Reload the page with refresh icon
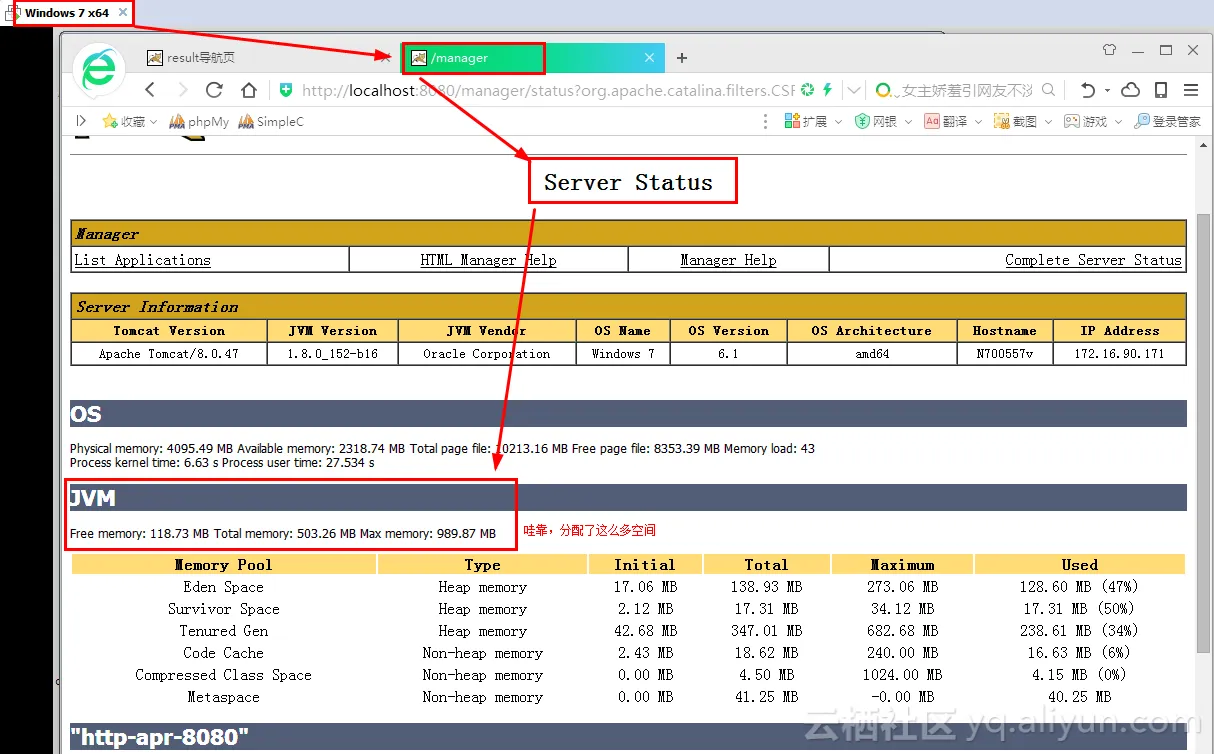The image size is (1214, 754). tap(214, 90)
